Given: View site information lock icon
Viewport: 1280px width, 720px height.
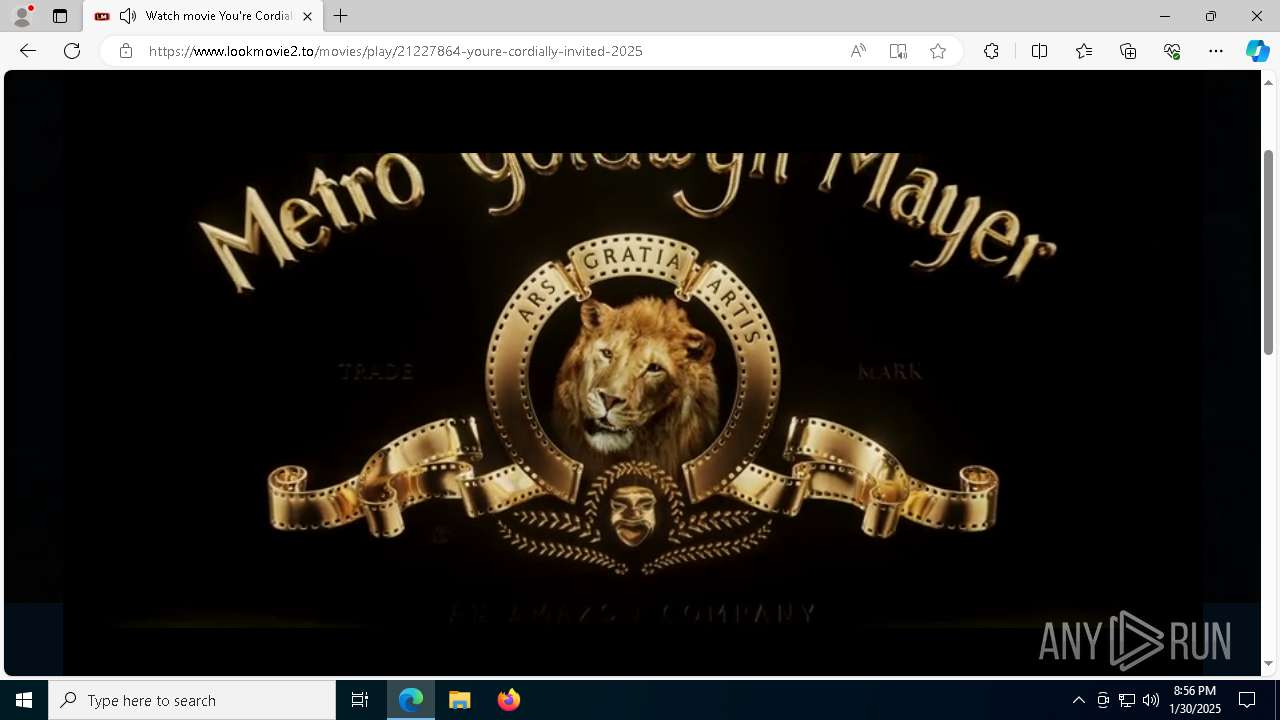Looking at the screenshot, I should click(x=125, y=51).
